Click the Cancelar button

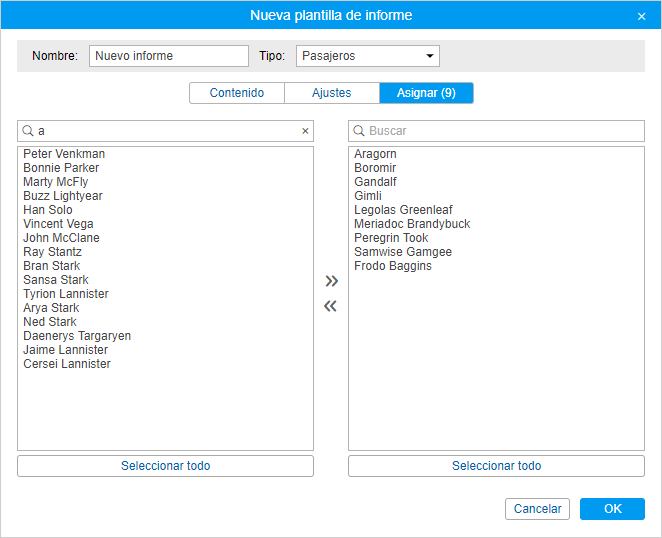537,509
